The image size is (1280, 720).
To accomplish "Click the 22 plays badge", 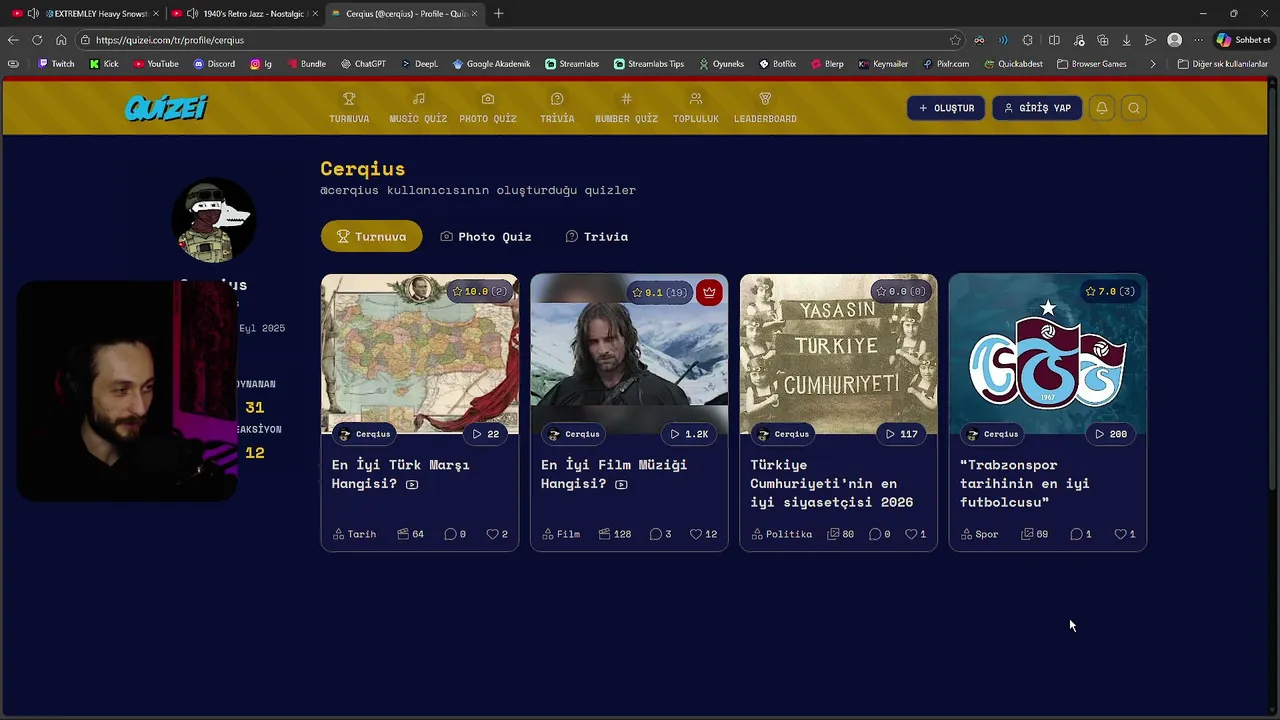I will click(x=485, y=434).
